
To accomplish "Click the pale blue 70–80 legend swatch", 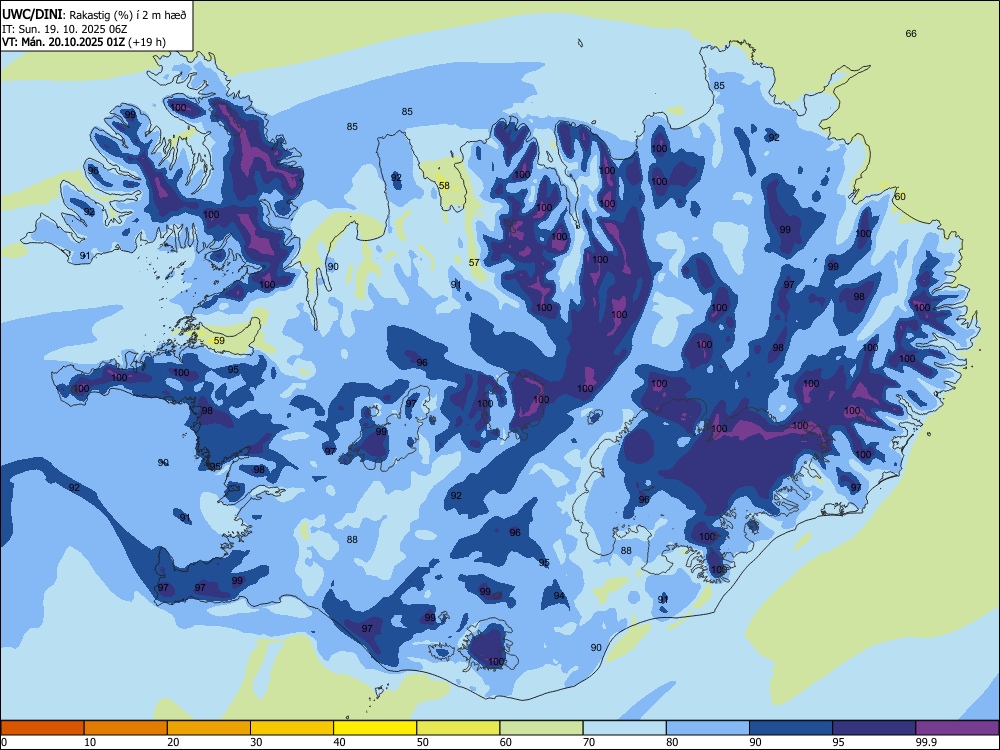I will [625, 728].
